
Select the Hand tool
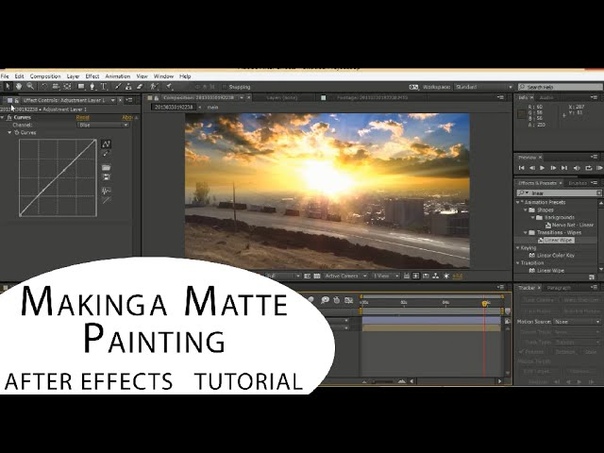(x=18, y=87)
